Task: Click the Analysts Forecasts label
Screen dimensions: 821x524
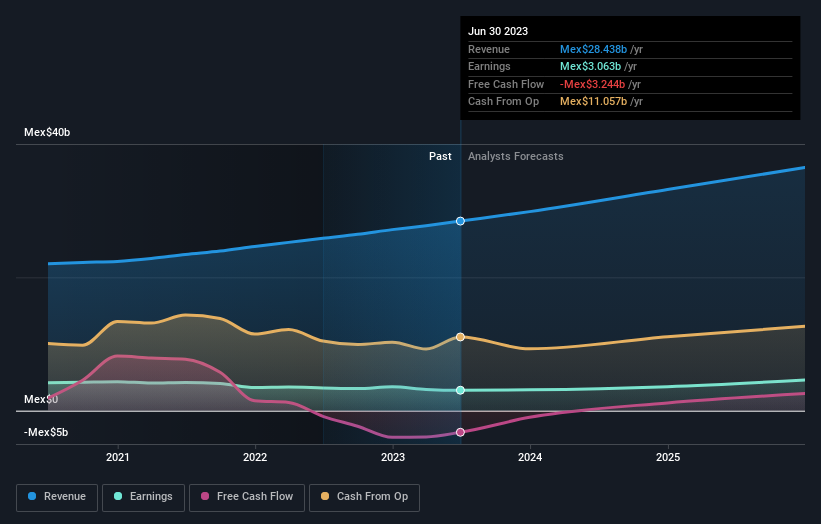Action: click(516, 157)
